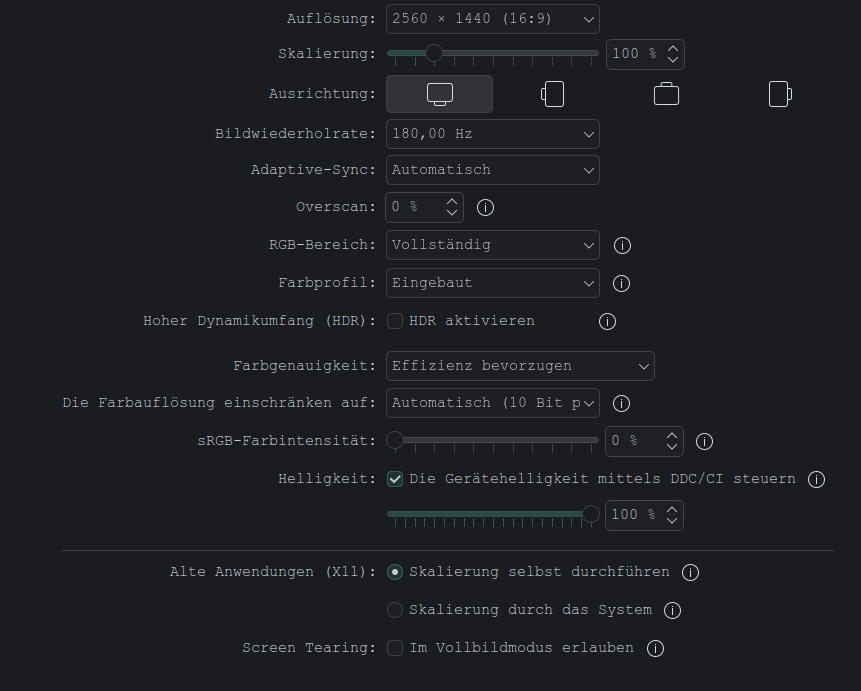Show info about the Overscan setting
861x691 pixels.
[x=485, y=208]
